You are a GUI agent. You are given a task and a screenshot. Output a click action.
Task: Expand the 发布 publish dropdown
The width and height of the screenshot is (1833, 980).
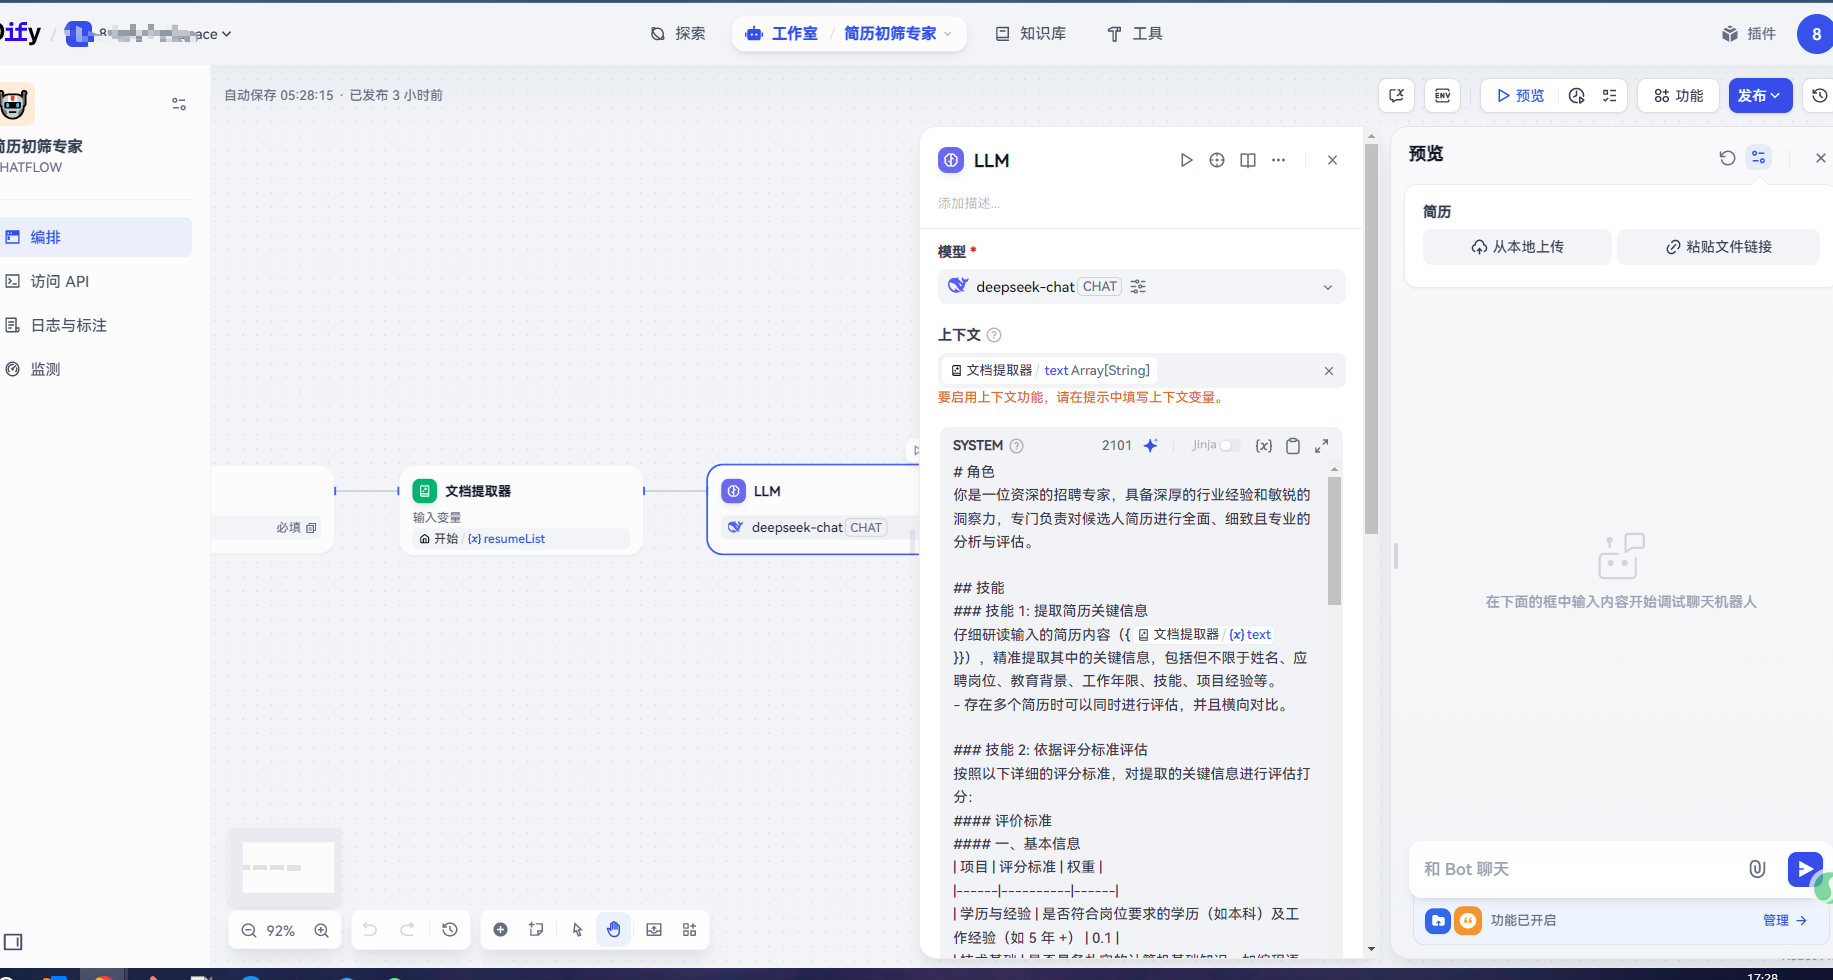pos(1760,96)
